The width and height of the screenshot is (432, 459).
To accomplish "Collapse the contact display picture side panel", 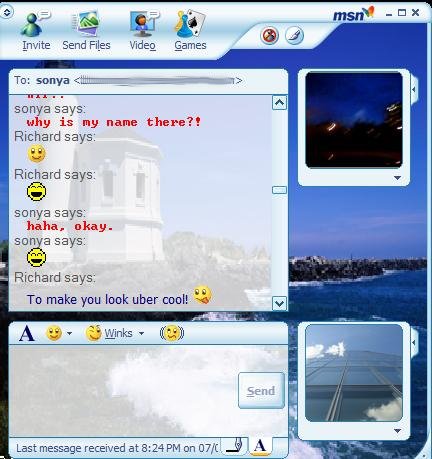I will tap(414, 89).
